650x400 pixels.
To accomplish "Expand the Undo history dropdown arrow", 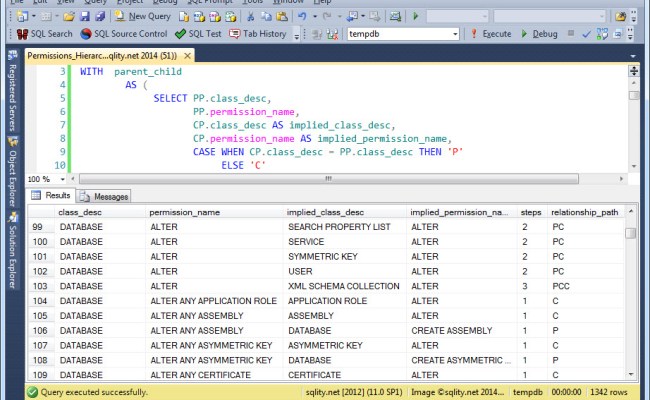I will tap(315, 17).
